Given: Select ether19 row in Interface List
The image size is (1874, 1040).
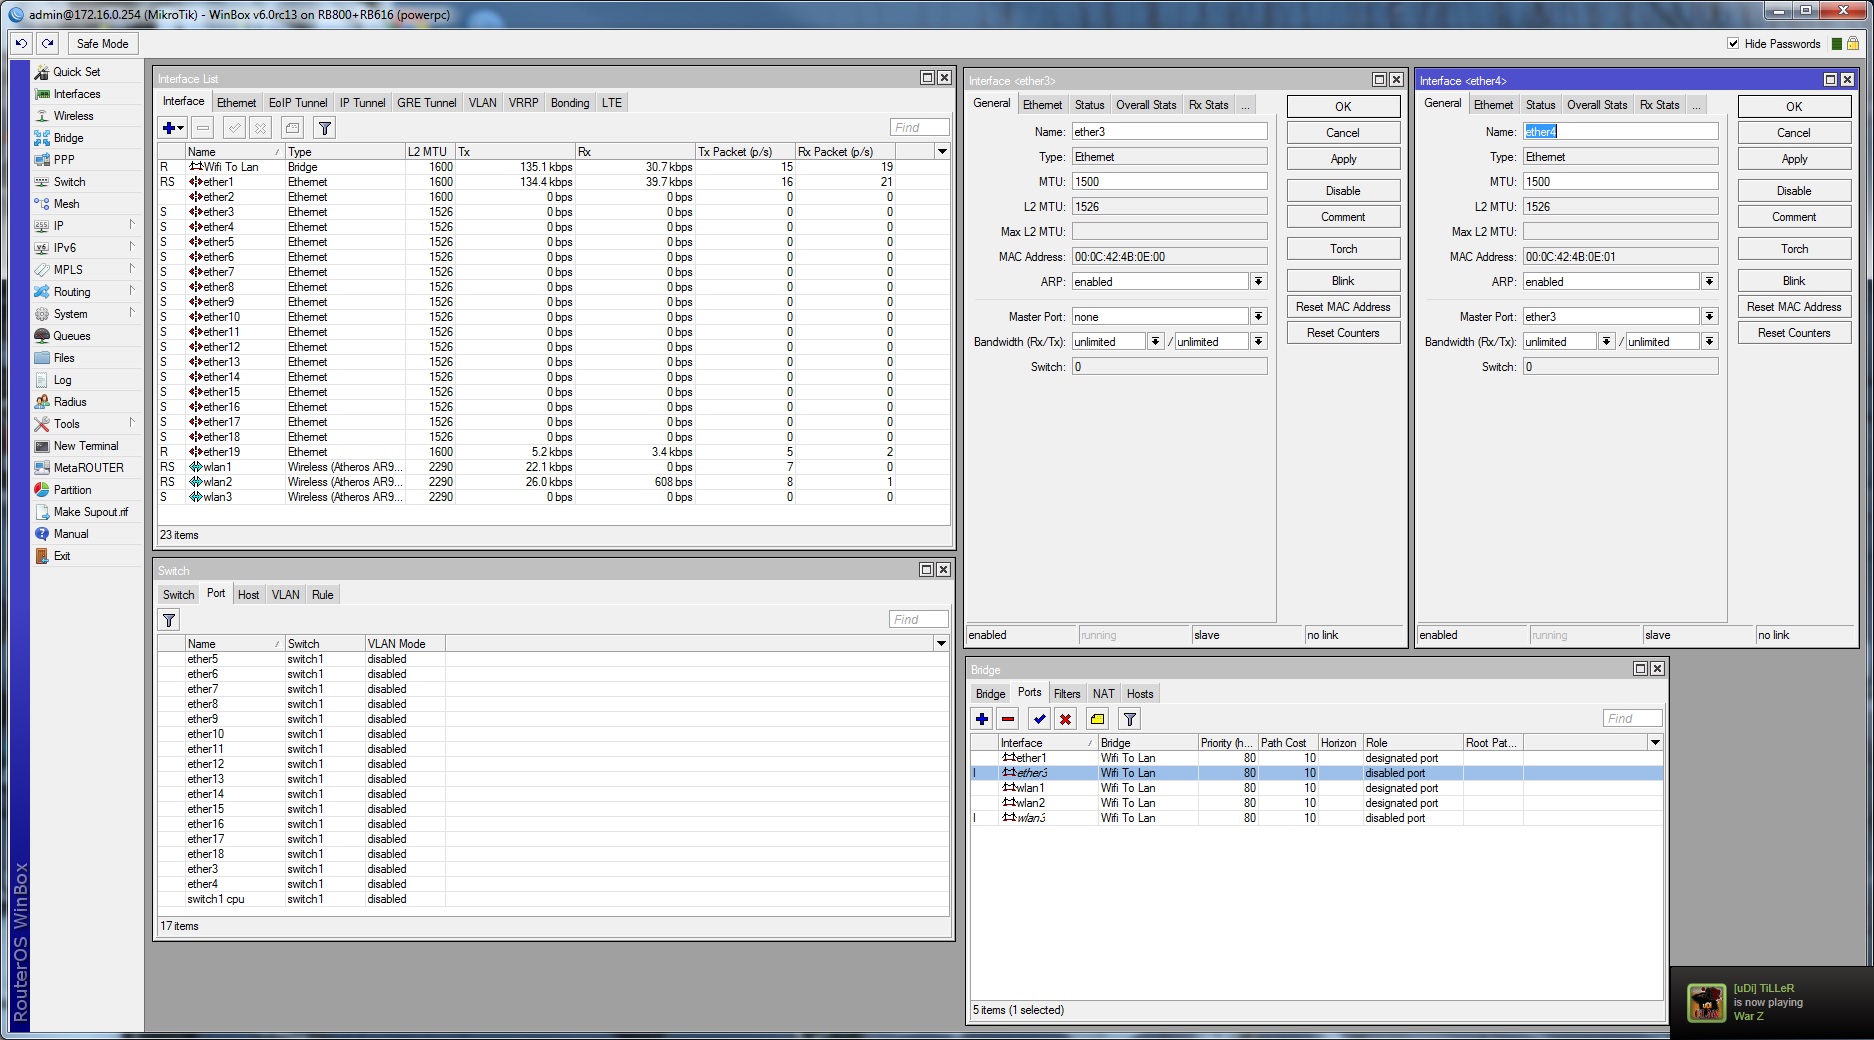Looking at the screenshot, I should point(553,452).
